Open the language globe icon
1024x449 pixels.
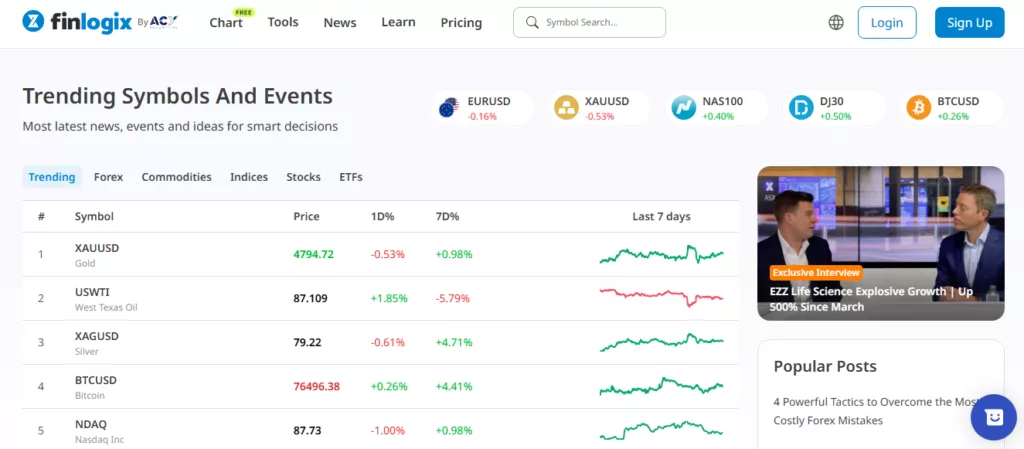(836, 23)
